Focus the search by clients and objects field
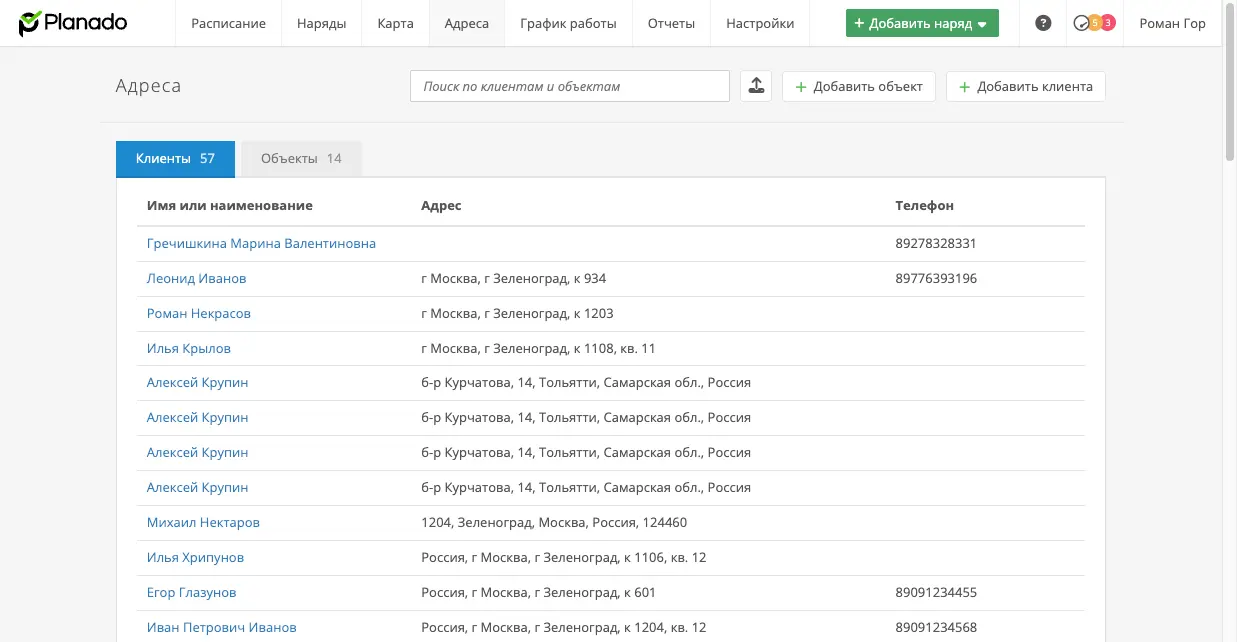Image resolution: width=1237 pixels, height=642 pixels. click(x=570, y=86)
